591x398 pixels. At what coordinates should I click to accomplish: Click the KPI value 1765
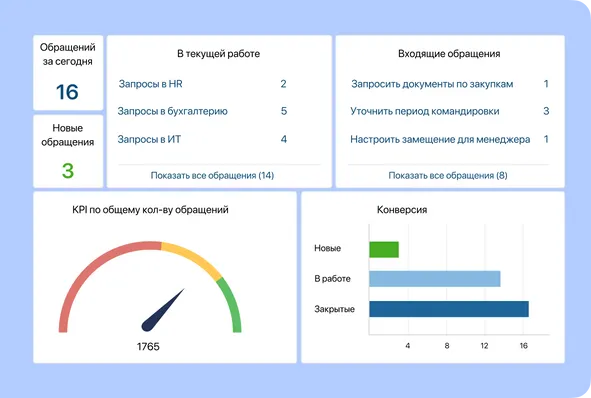point(148,346)
